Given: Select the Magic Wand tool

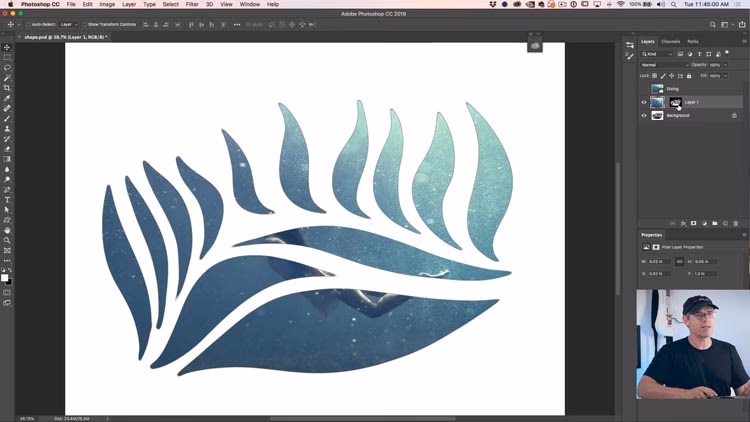Looking at the screenshot, I should [7, 78].
